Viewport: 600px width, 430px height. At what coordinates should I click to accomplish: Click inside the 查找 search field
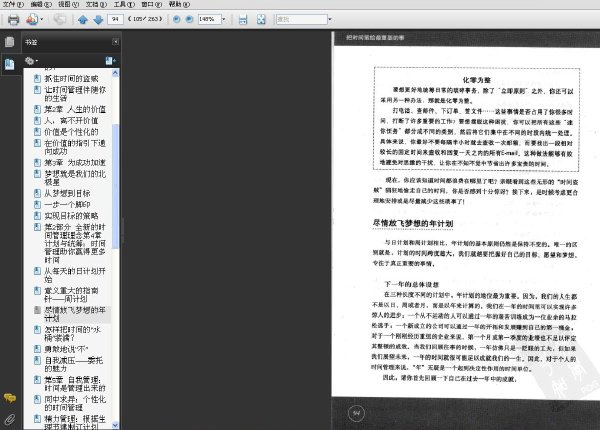click(302, 19)
